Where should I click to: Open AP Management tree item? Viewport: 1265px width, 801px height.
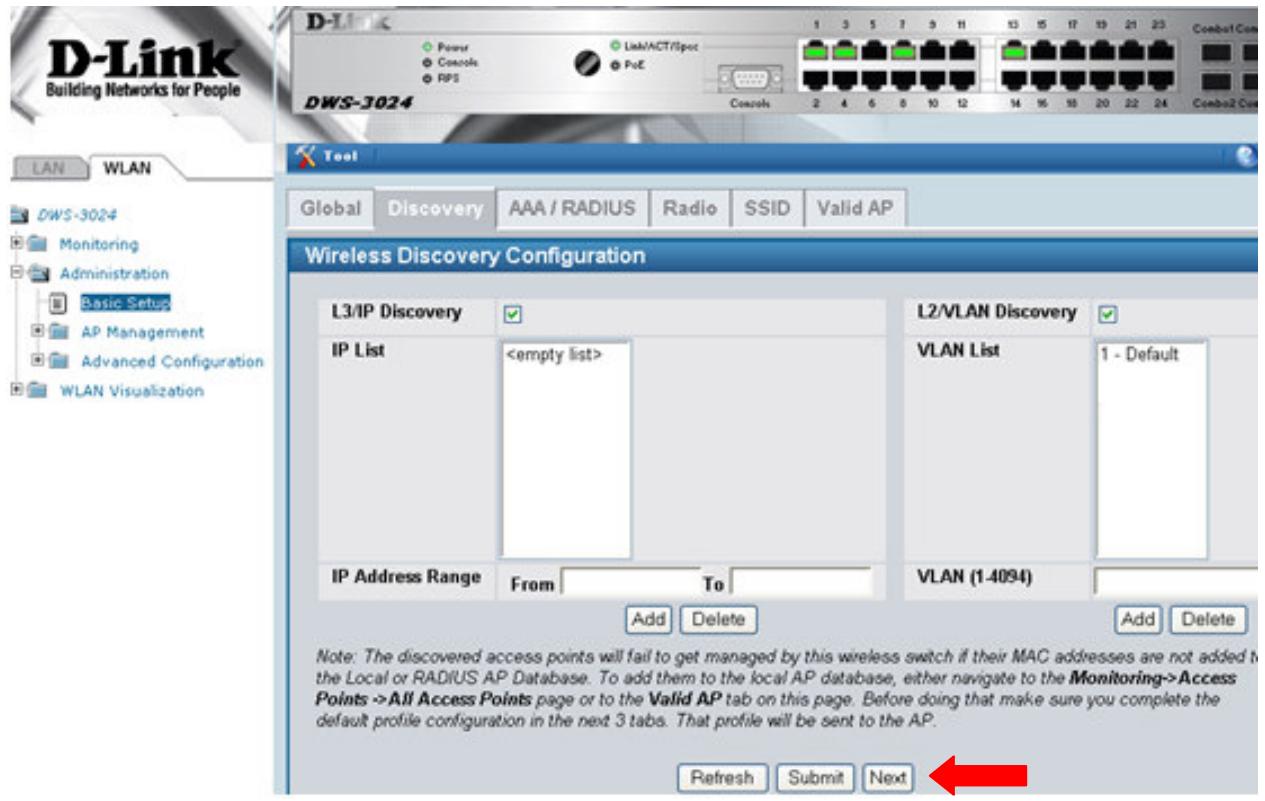pyautogui.click(x=141, y=331)
